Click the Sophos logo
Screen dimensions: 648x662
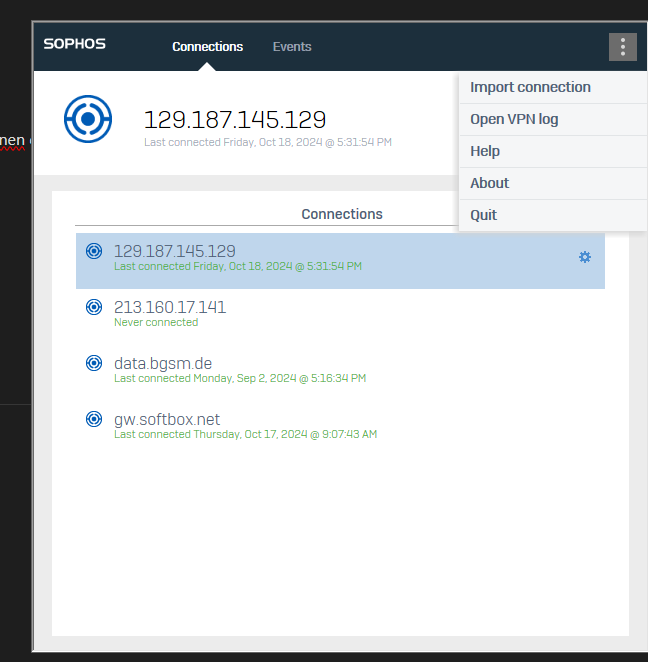[75, 45]
